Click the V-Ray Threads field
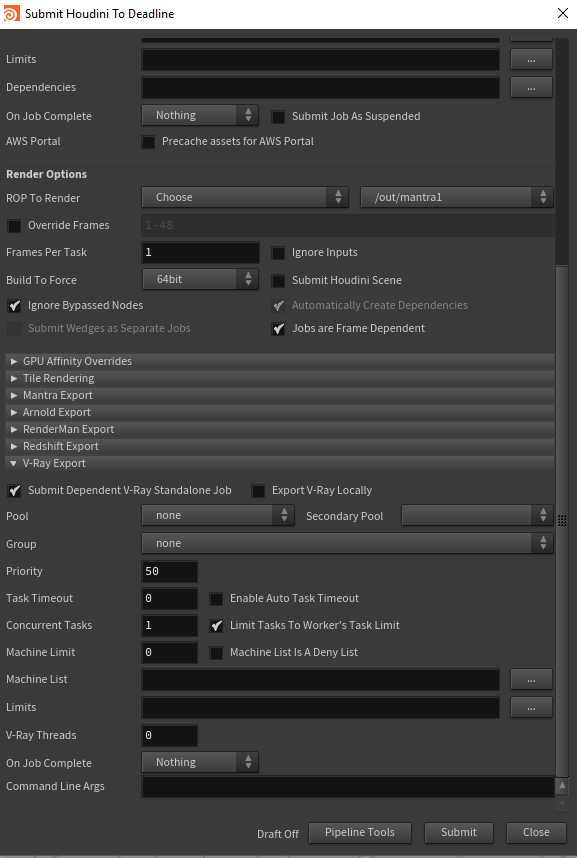Screen dimensions: 577x858 170,735
